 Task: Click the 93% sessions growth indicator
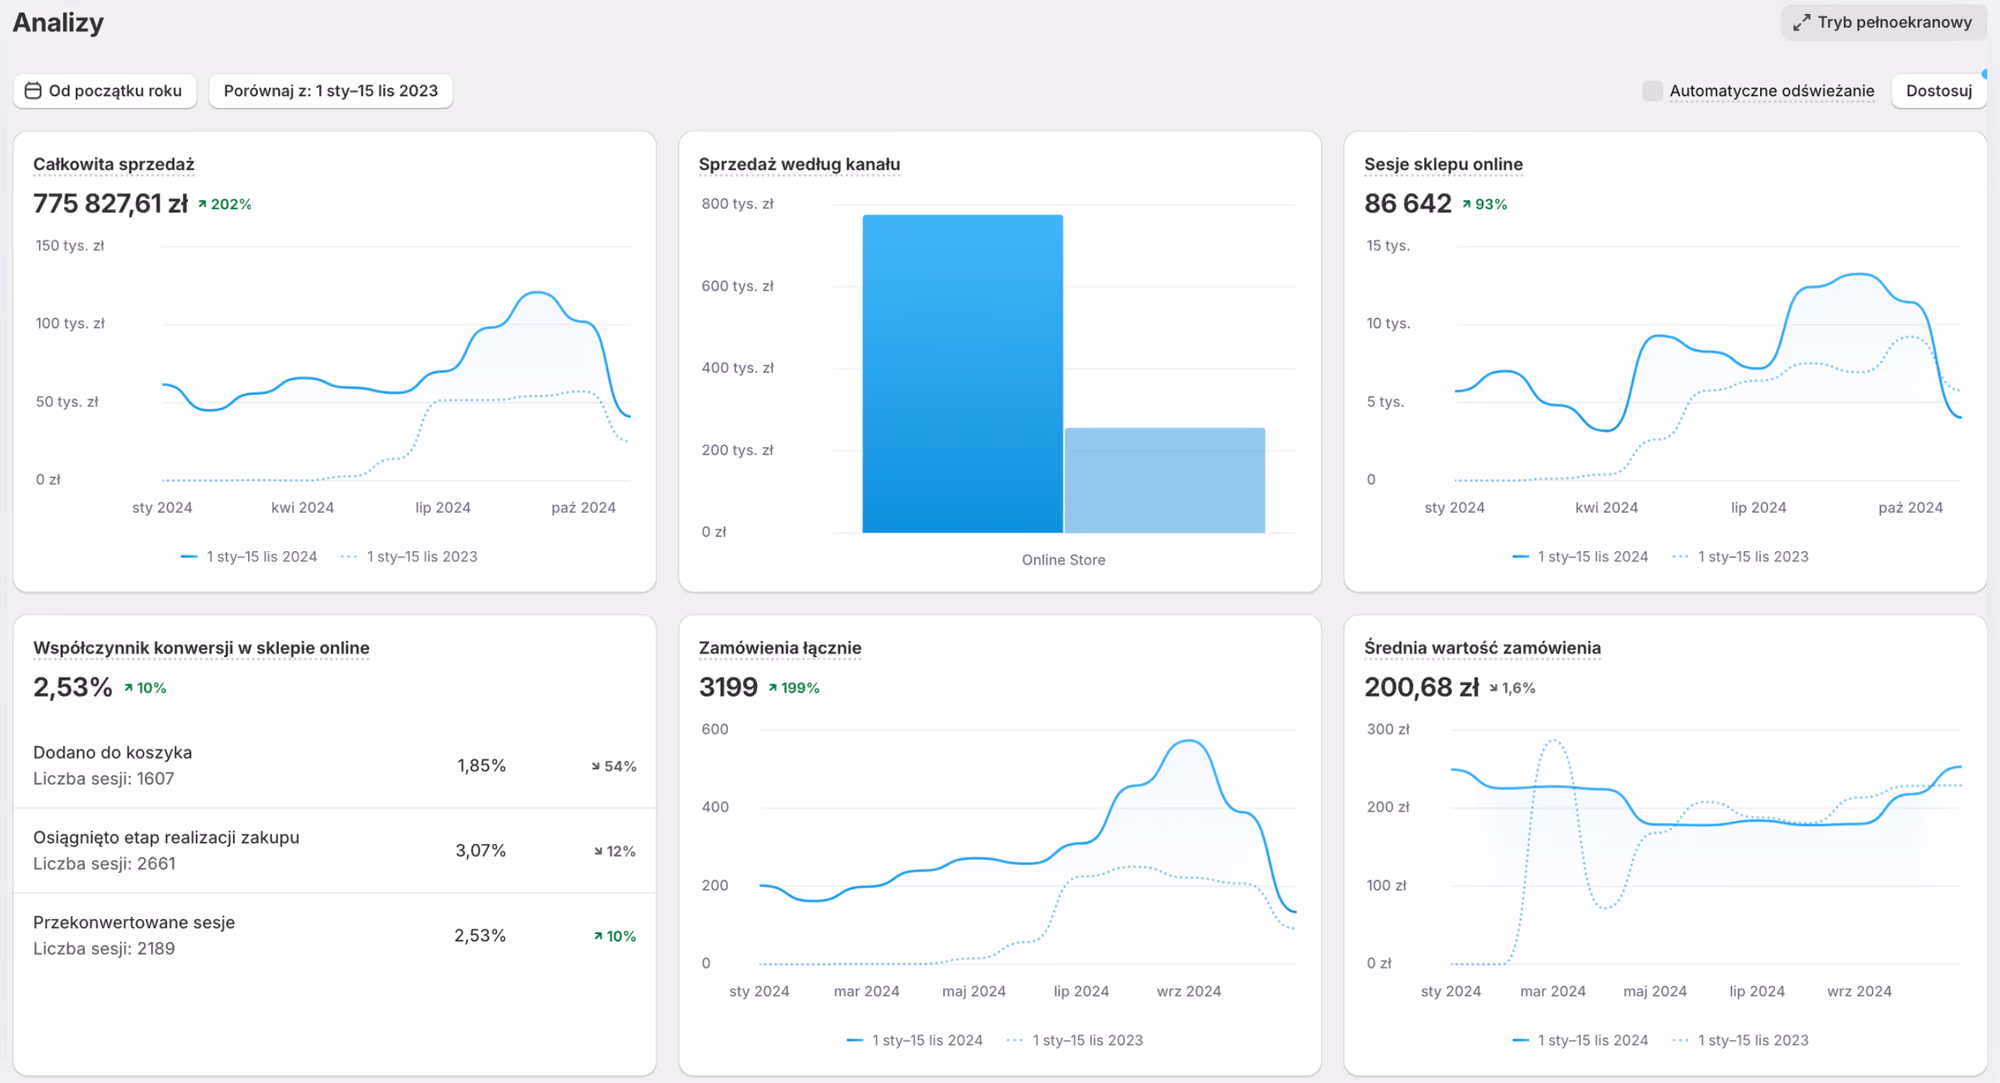coord(1484,204)
